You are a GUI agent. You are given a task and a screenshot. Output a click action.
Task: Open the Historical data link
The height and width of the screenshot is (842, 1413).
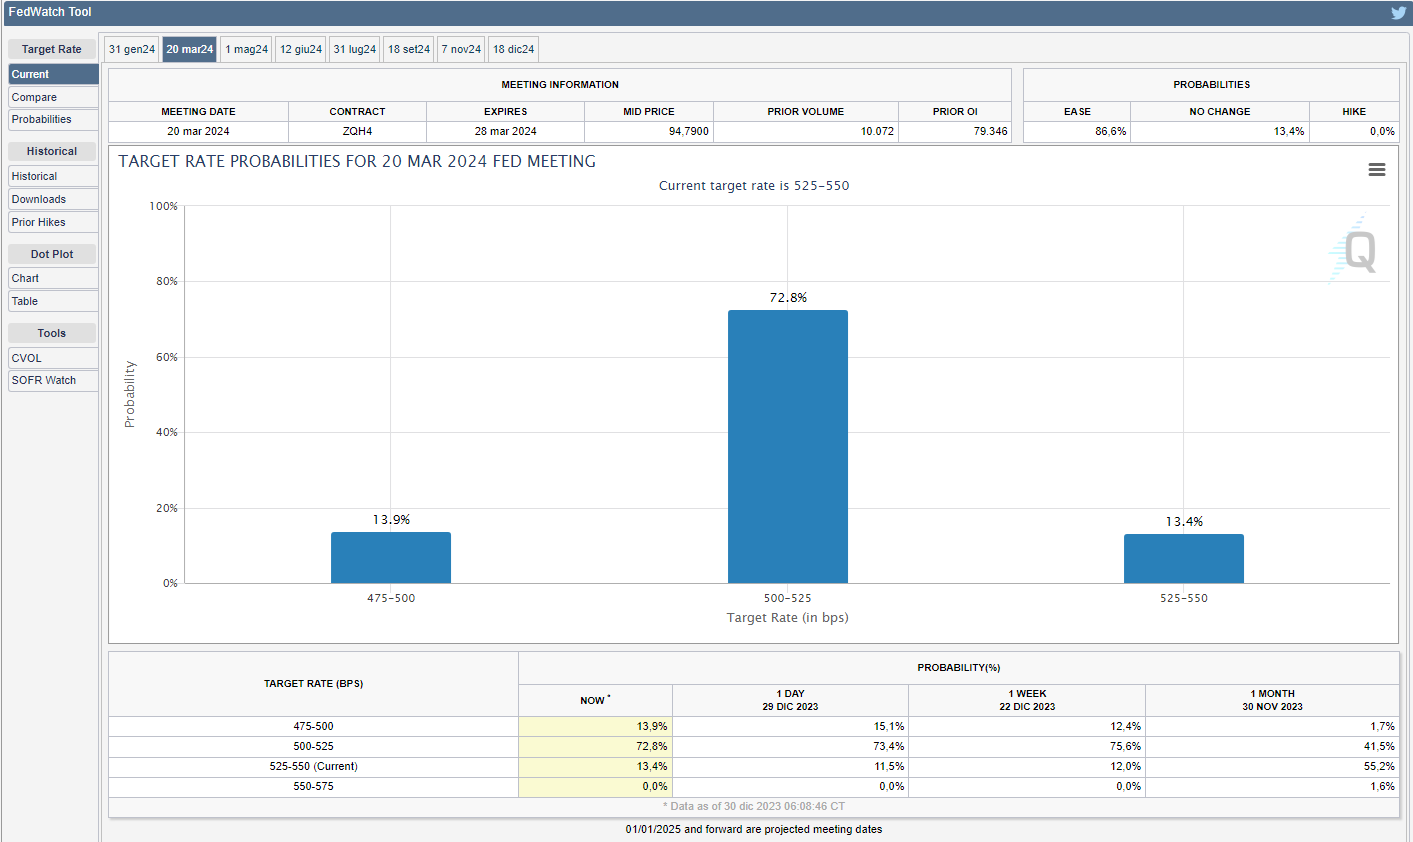pyautogui.click(x=53, y=176)
